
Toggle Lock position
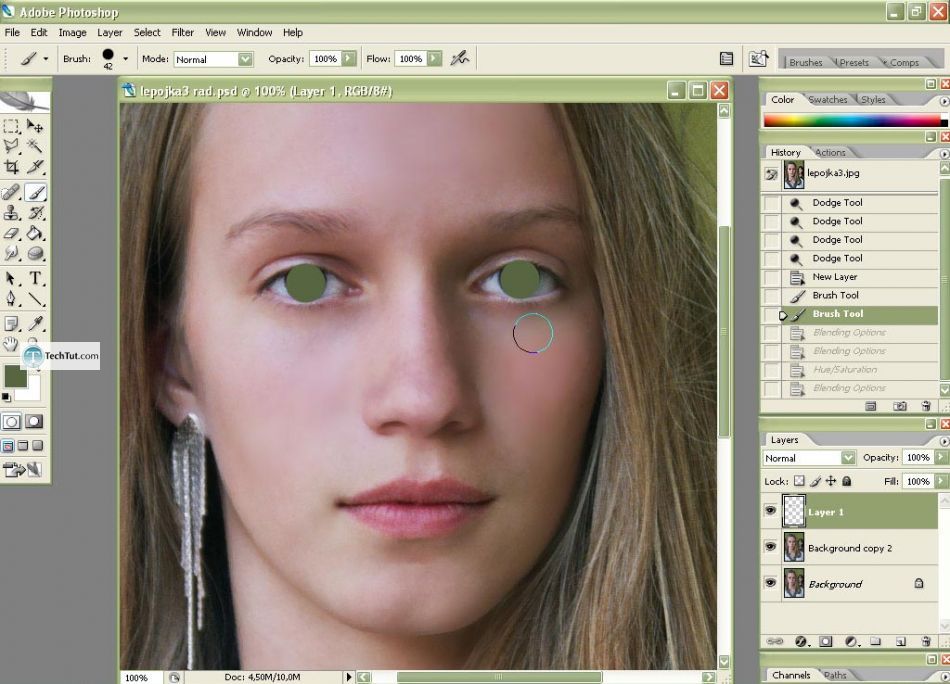point(831,481)
